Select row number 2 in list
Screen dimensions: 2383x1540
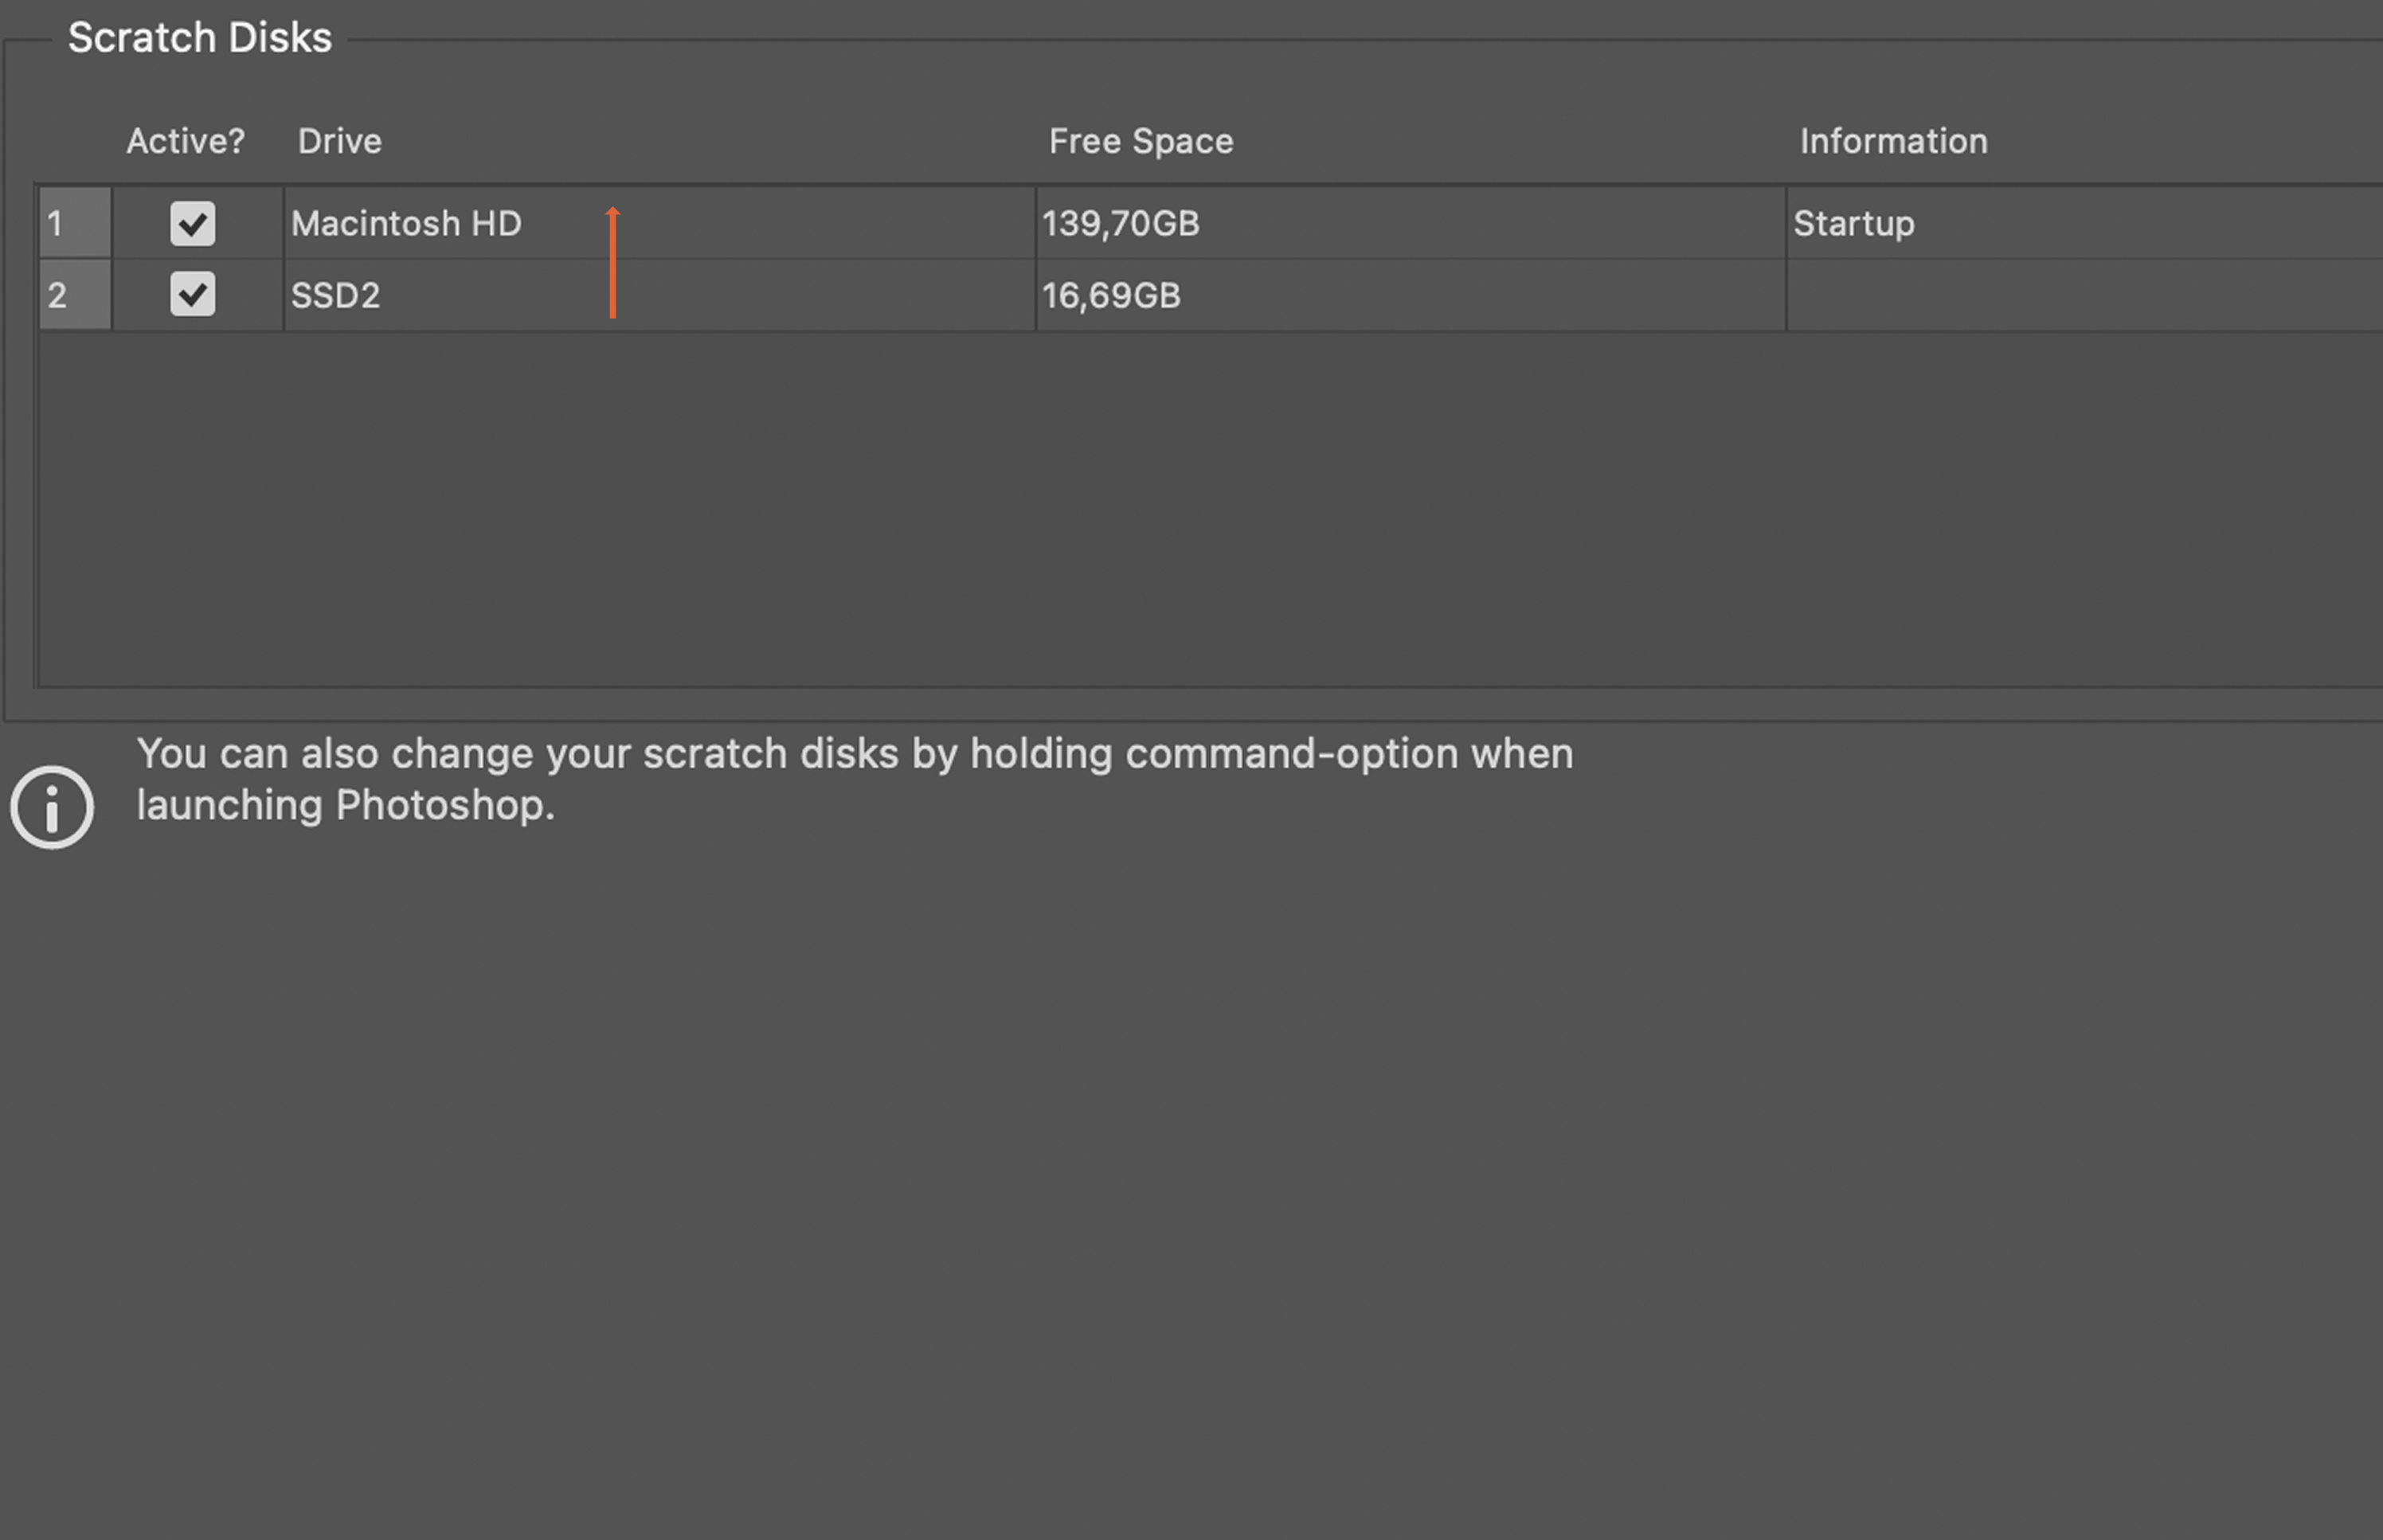pyautogui.click(x=74, y=295)
